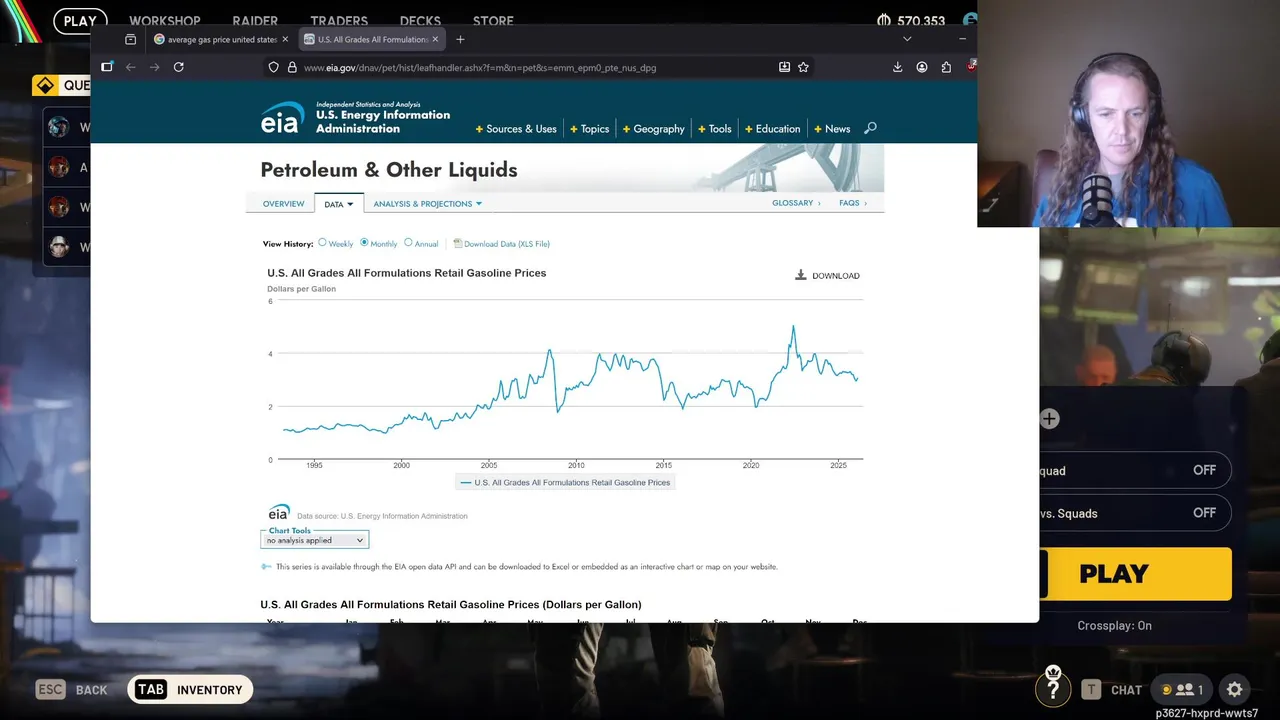Expand the Analysis & Projections dropdown
The height and width of the screenshot is (720, 1280).
click(427, 204)
